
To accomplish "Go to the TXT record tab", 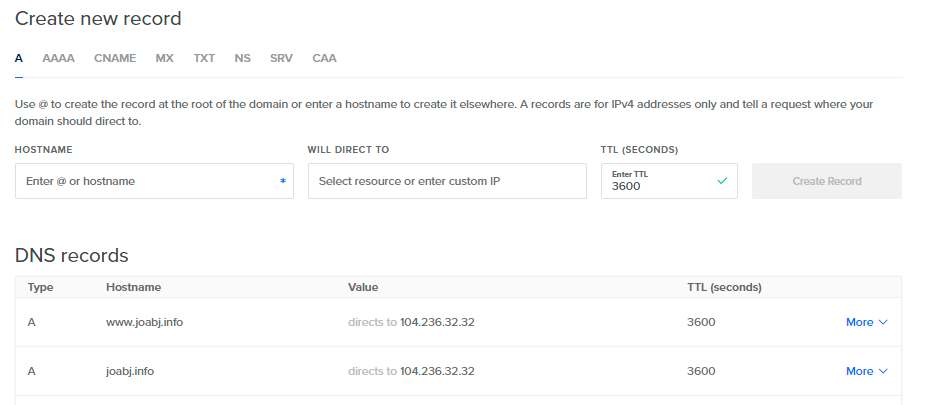I will click(x=204, y=58).
